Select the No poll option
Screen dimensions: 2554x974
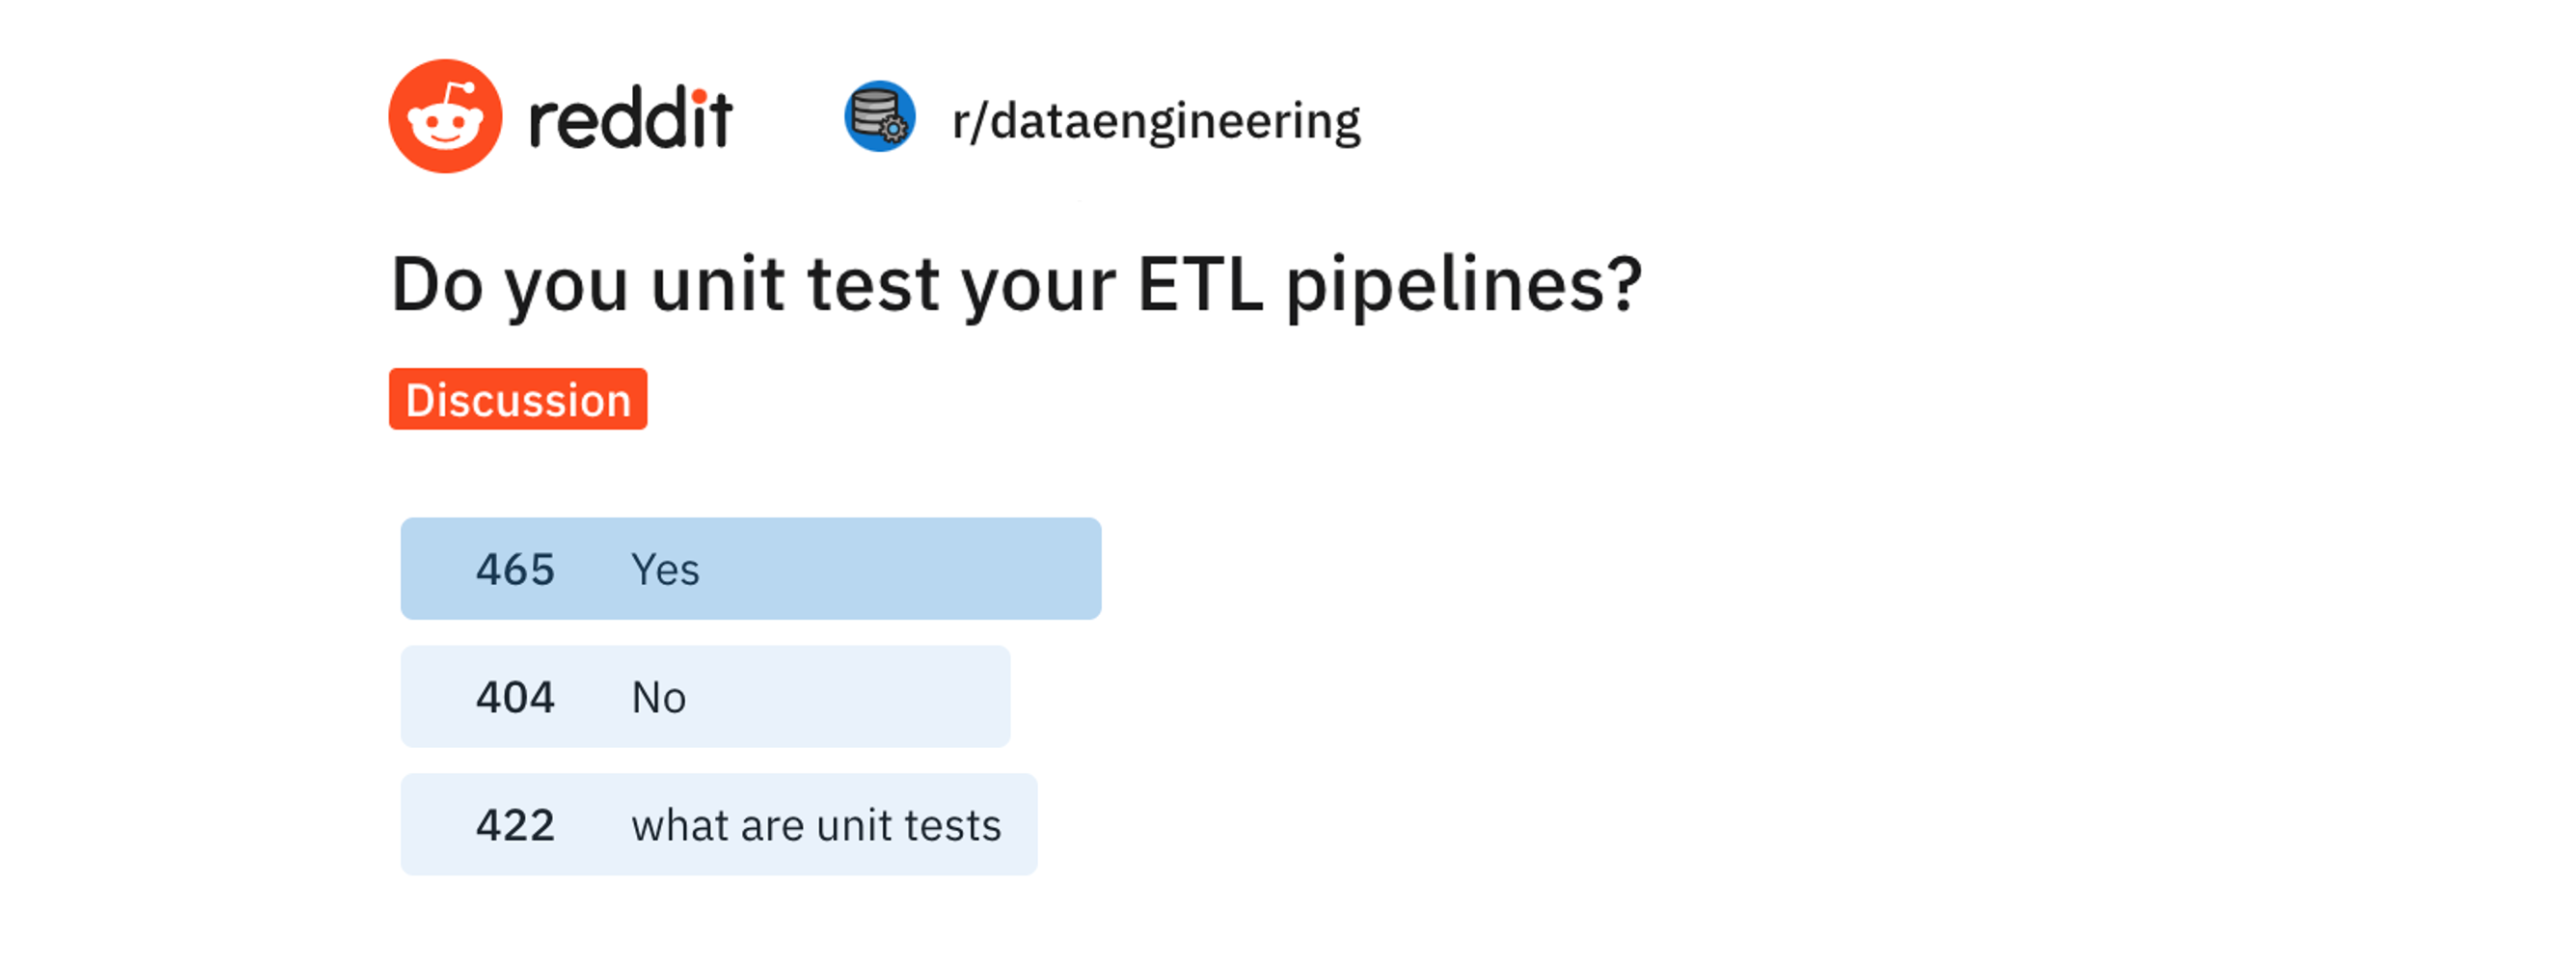704,697
